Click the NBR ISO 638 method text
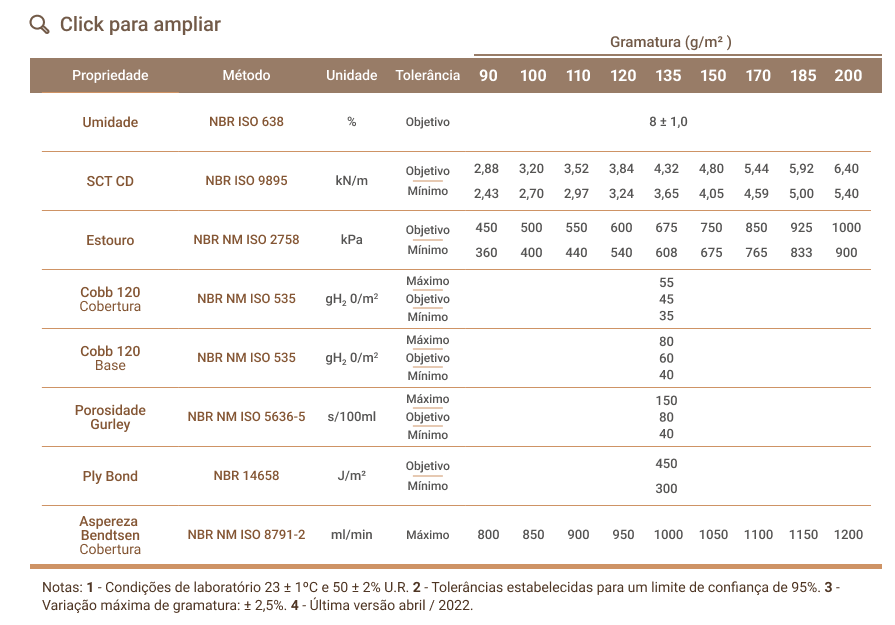 click(246, 122)
